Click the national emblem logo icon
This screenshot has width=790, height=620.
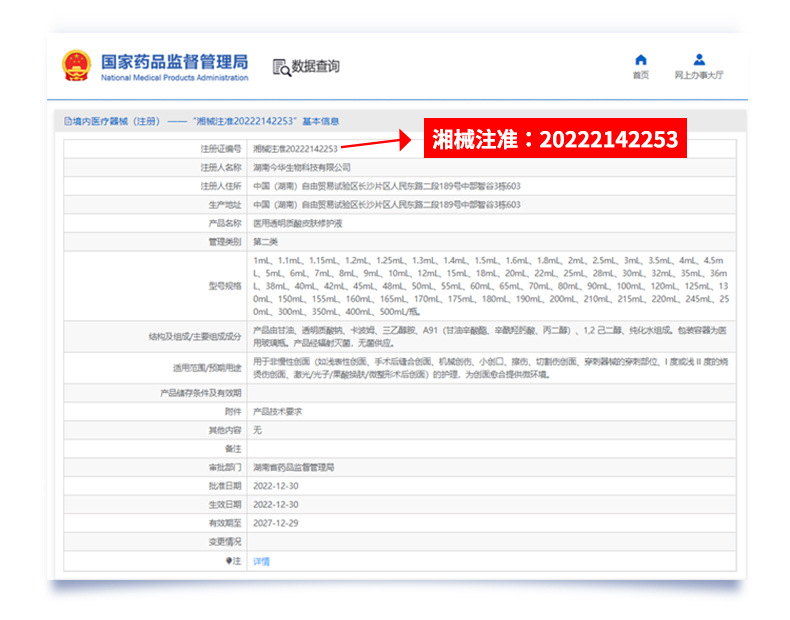[76, 67]
